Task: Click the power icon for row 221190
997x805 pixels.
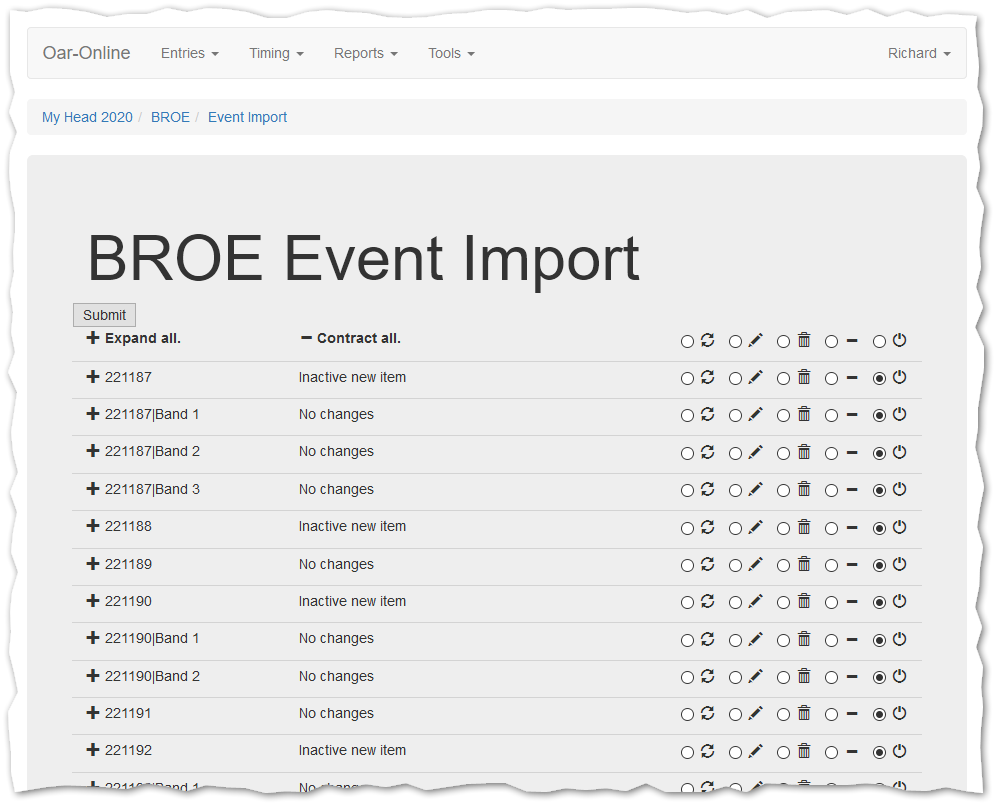Action: pos(899,601)
